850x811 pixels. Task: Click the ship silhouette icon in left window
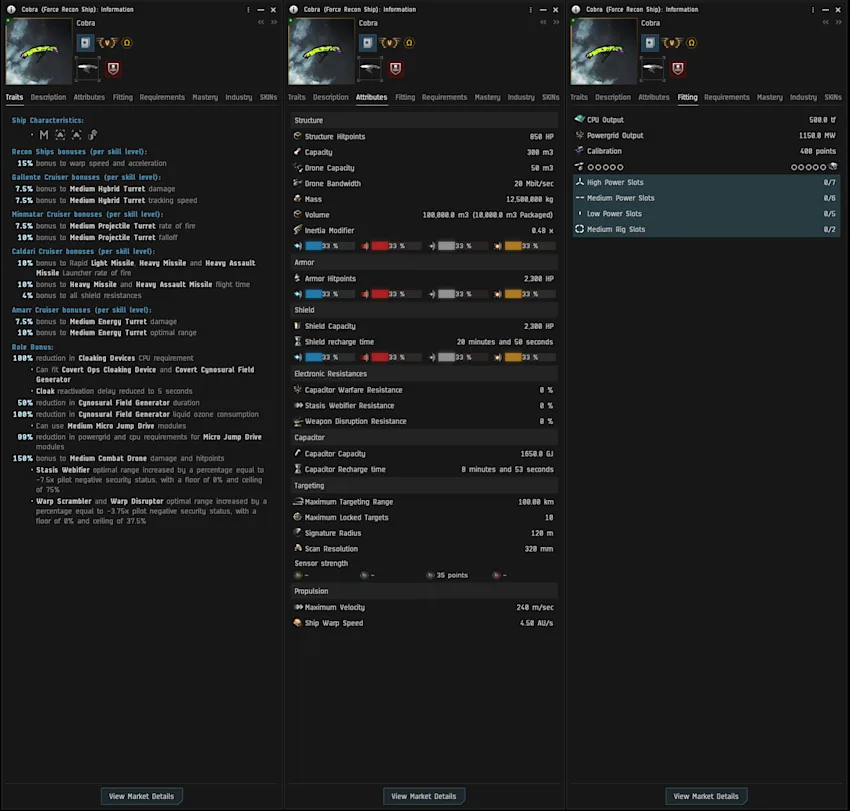point(87,68)
